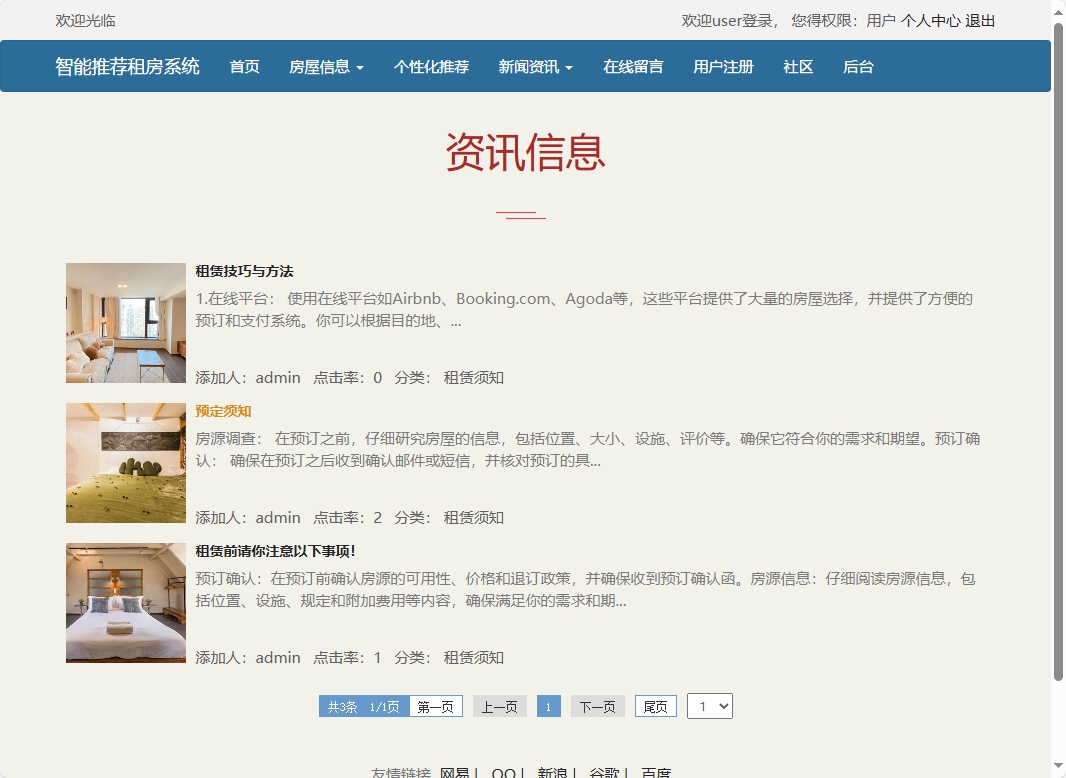The height and width of the screenshot is (778, 1066).
Task: Go to the 首页 menu item
Action: point(243,66)
